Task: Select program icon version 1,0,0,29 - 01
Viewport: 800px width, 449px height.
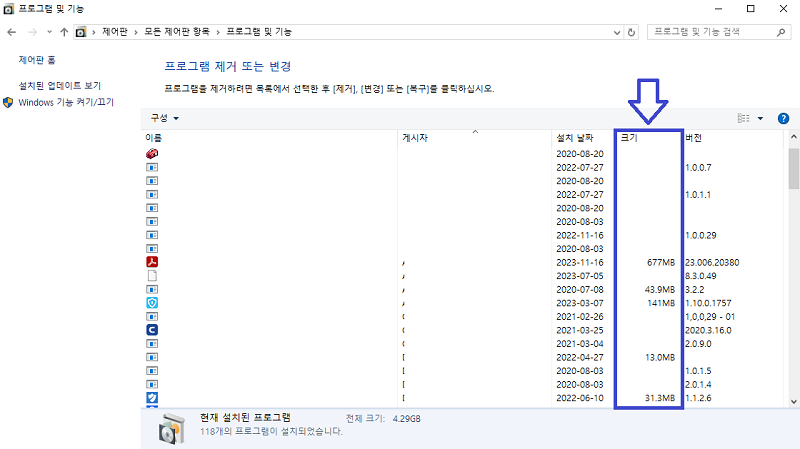Action: 152,316
